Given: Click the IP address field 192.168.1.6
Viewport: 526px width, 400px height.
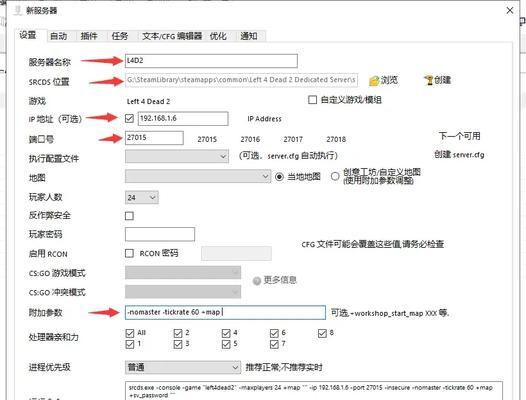Looking at the screenshot, I should [183, 118].
